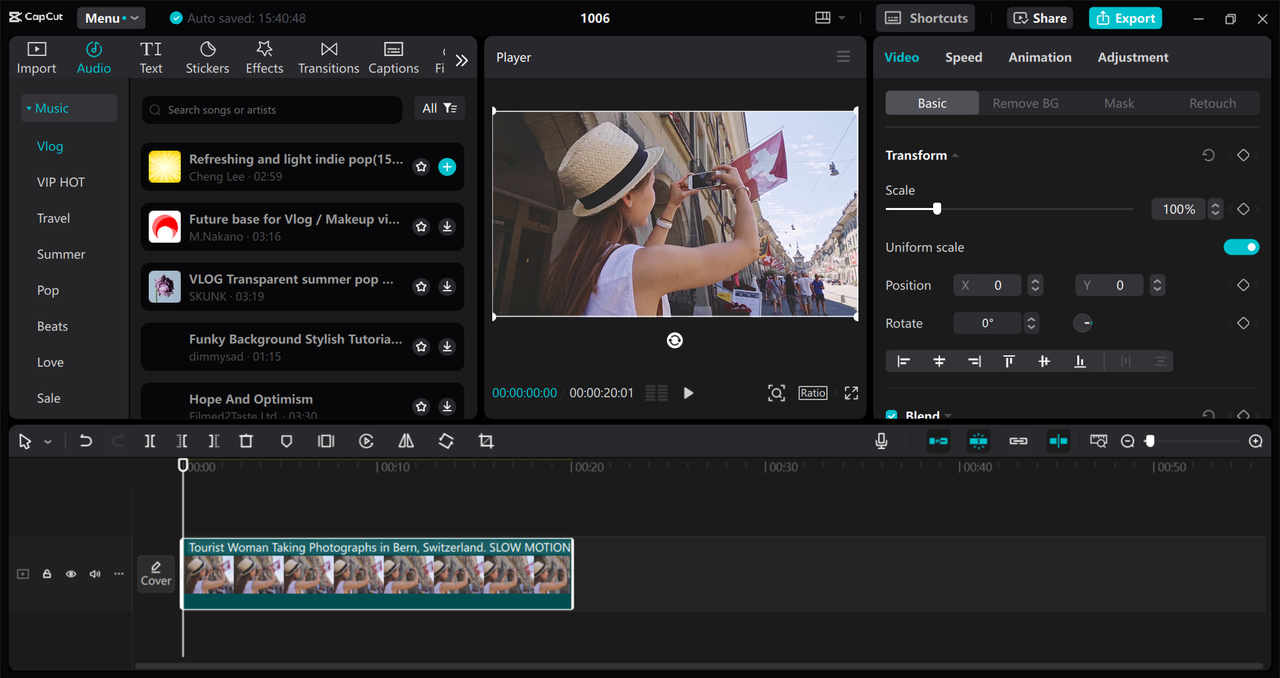The image size is (1280, 678).
Task: Undo the last action
Action: click(86, 441)
